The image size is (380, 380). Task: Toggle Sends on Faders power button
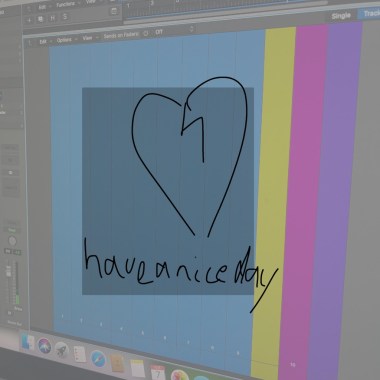145,34
